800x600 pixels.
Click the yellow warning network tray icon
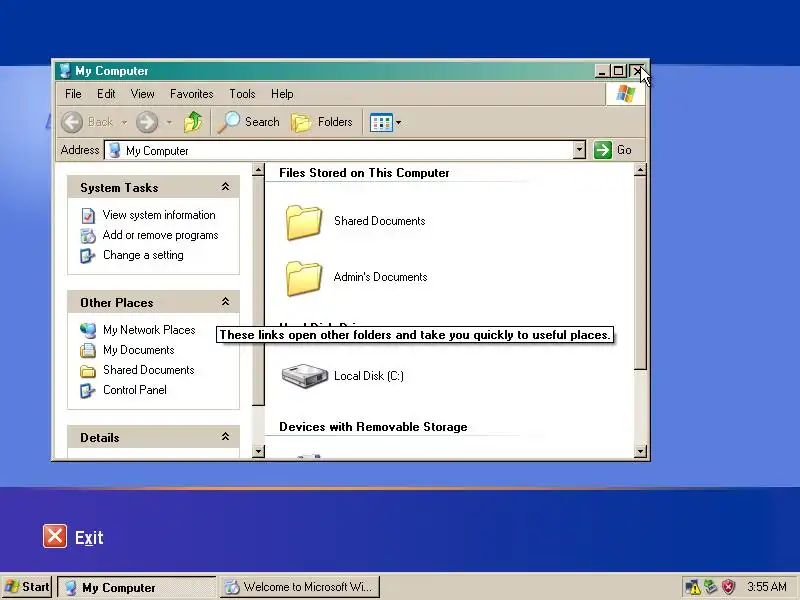point(692,587)
